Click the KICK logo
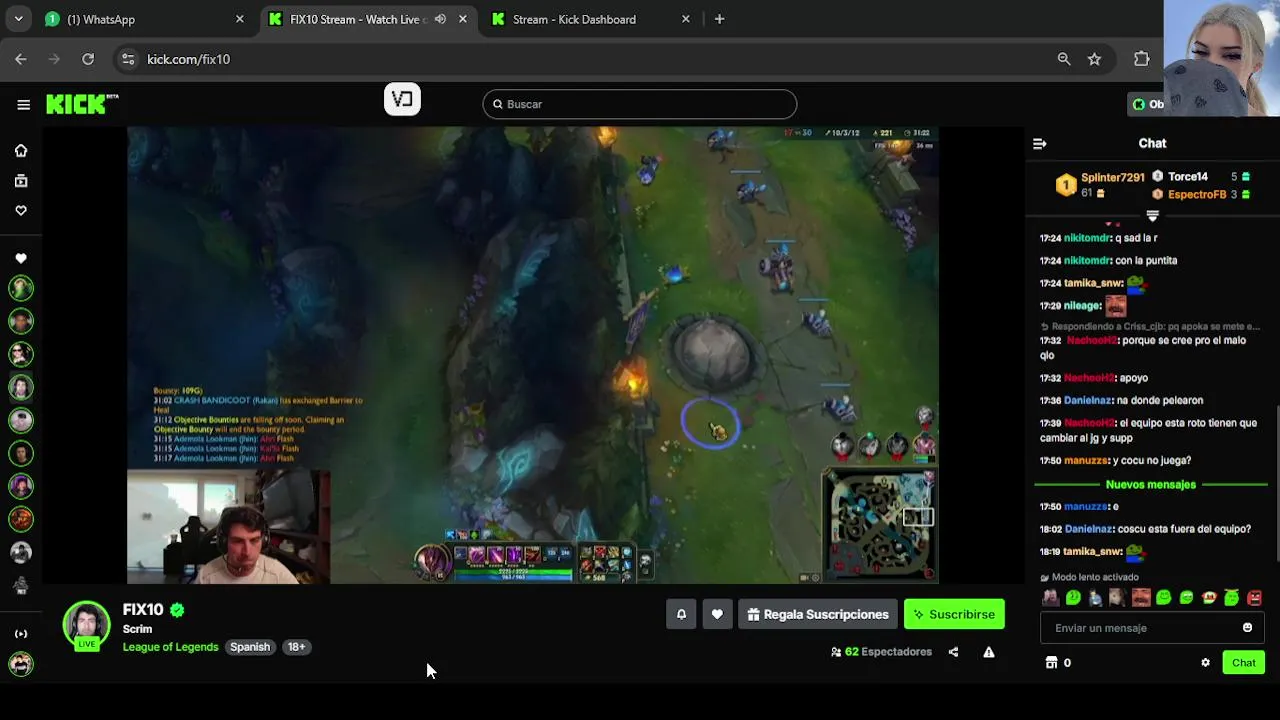The height and width of the screenshot is (720, 1280). point(82,104)
